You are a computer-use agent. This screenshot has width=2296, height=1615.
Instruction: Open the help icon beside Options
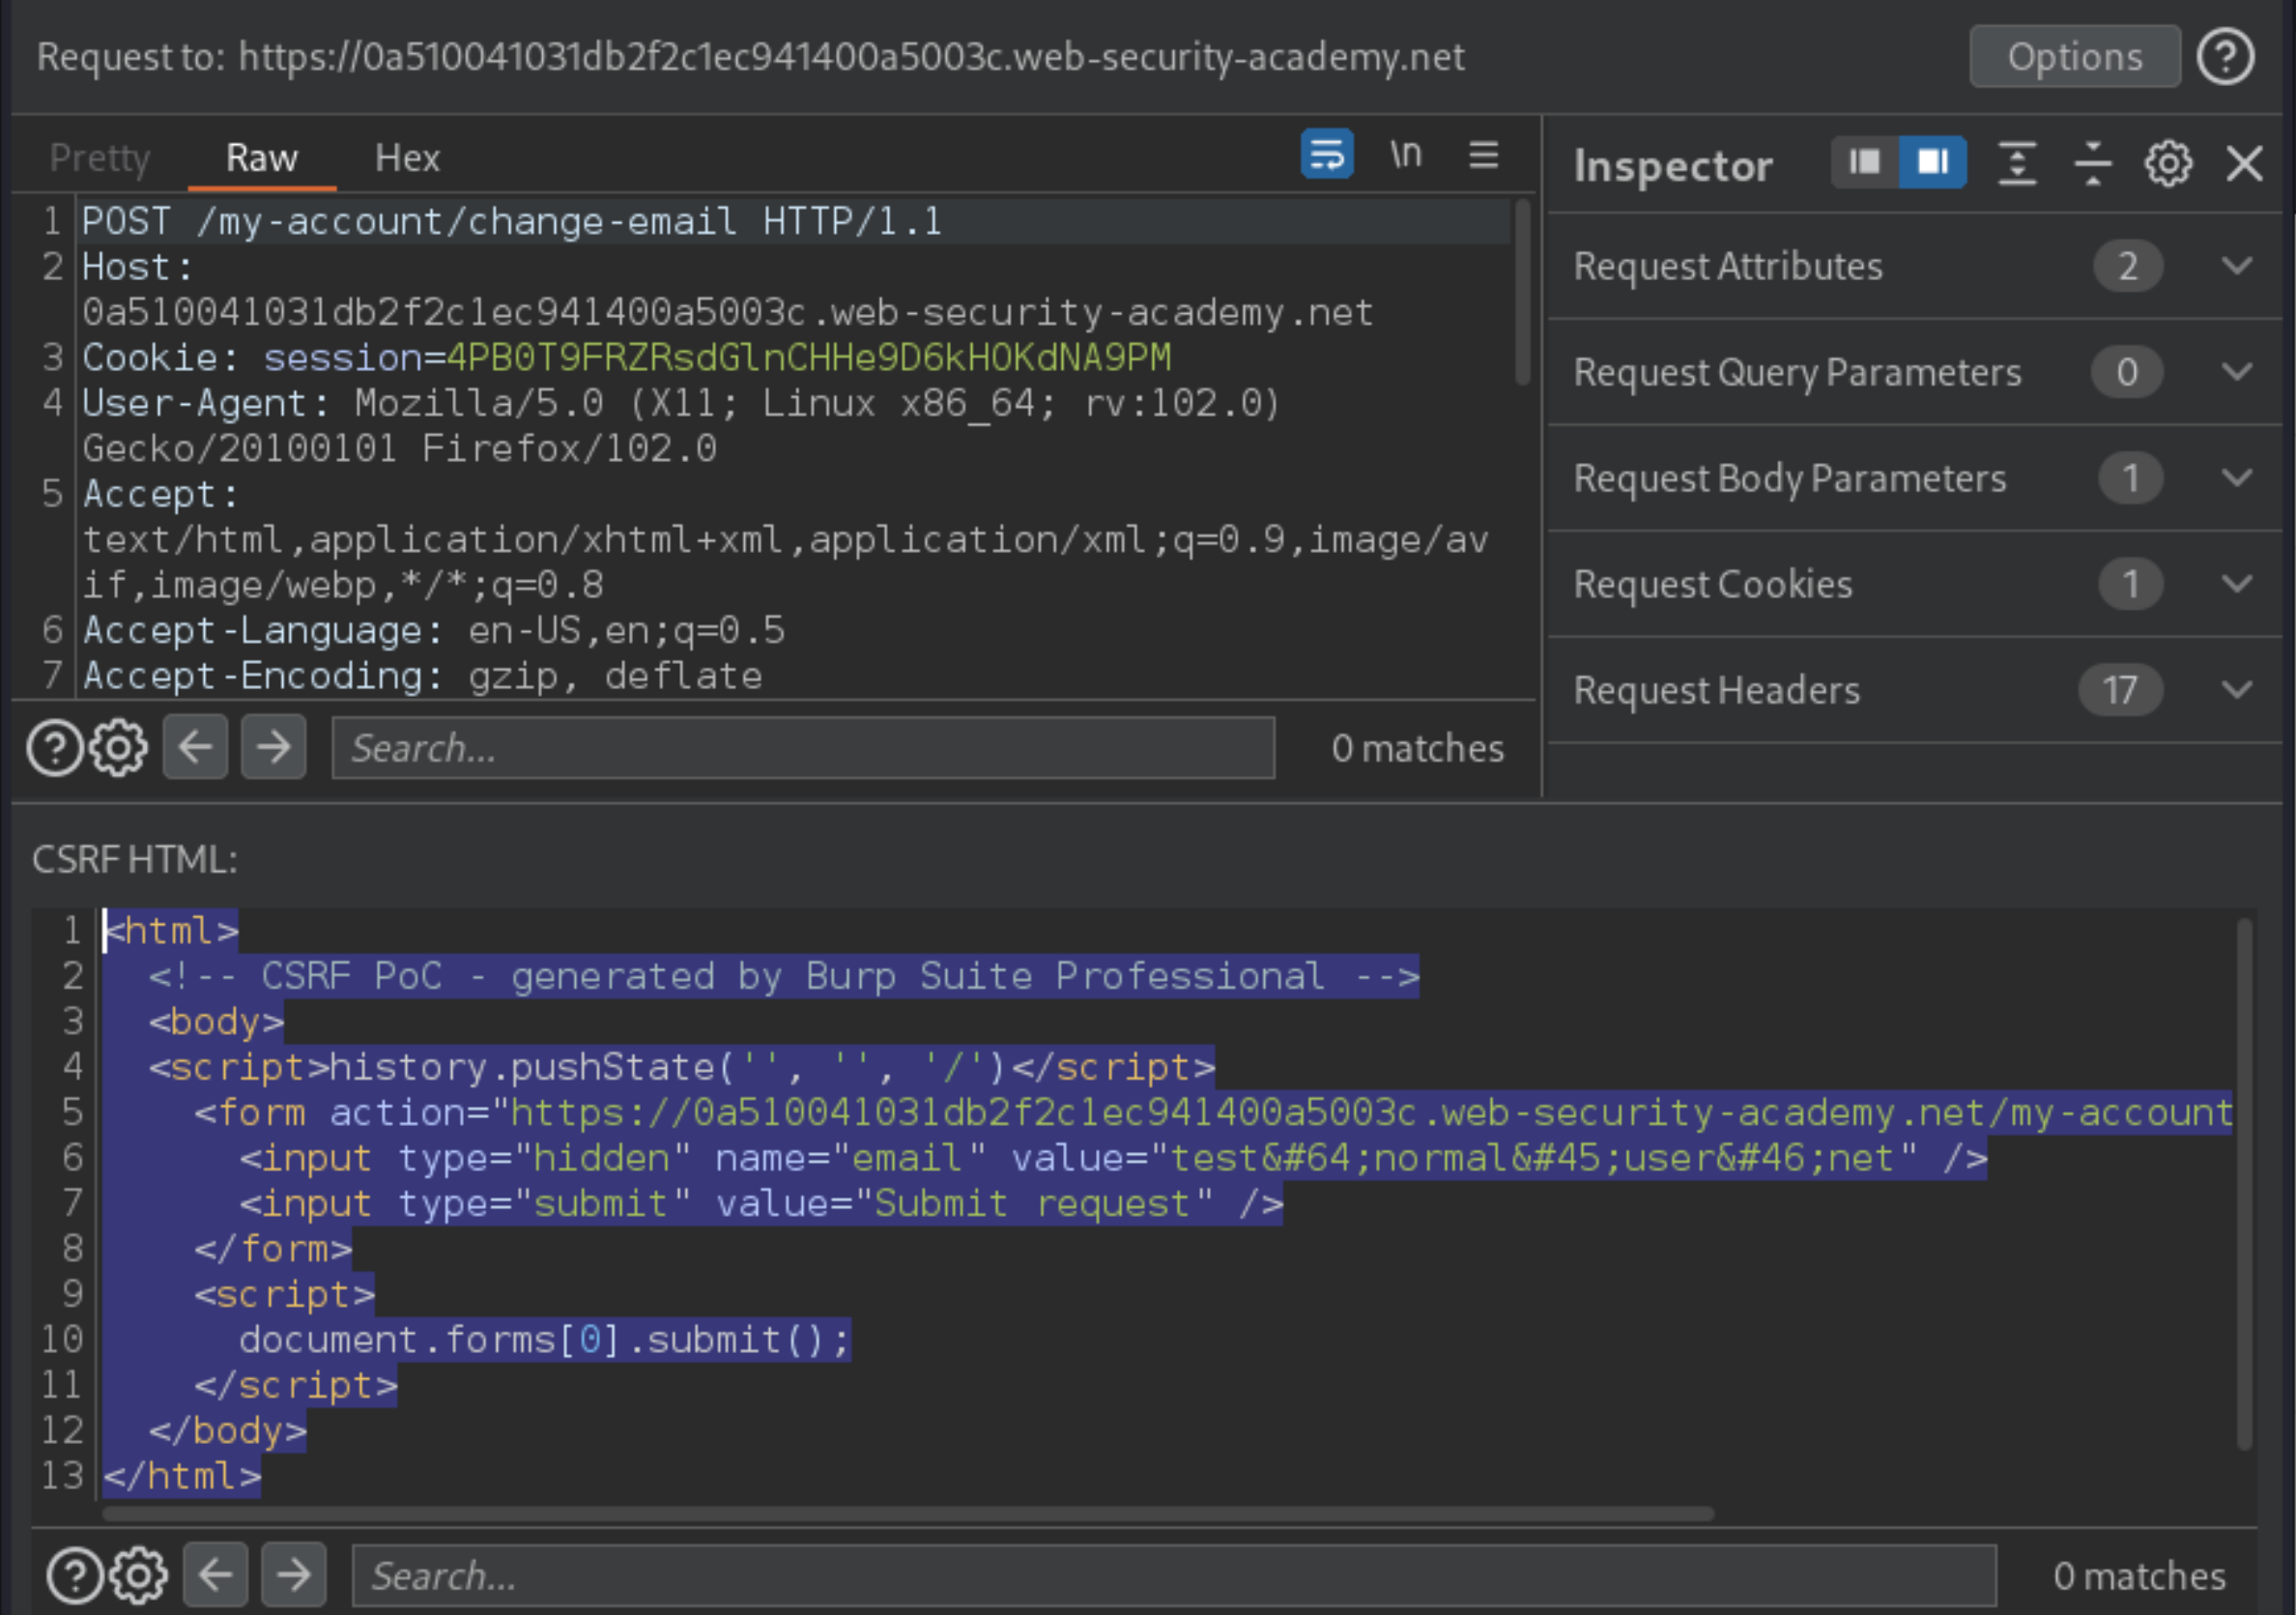[x=2225, y=57]
